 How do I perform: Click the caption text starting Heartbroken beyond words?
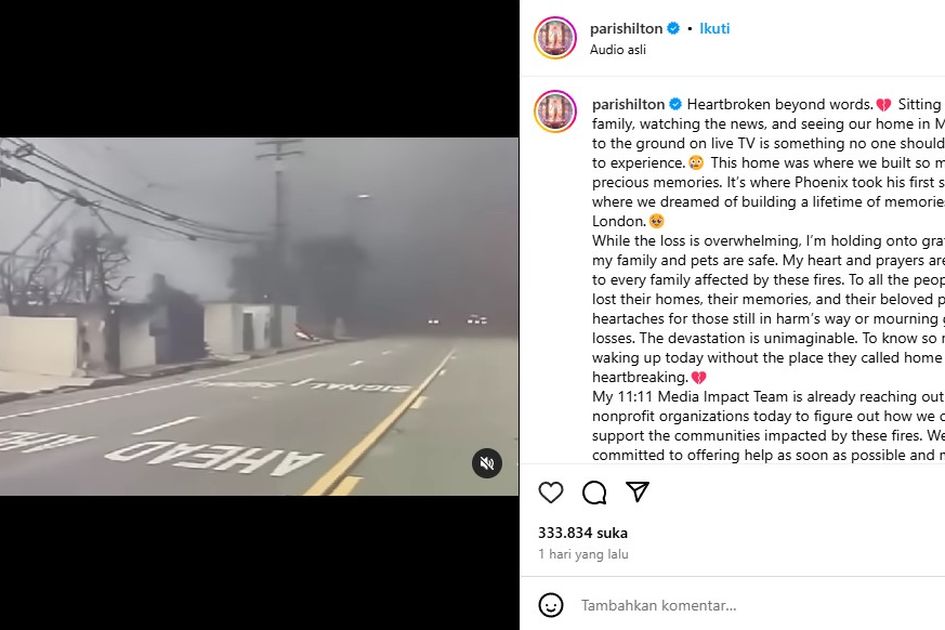tap(780, 104)
